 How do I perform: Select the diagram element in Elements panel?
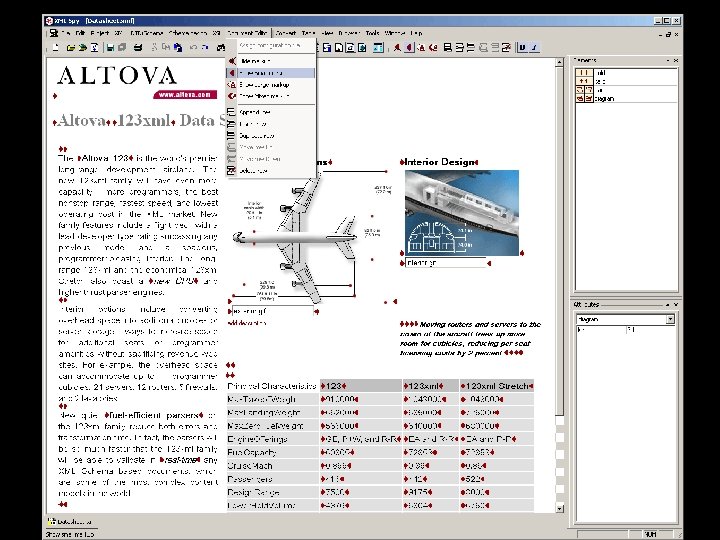[x=606, y=99]
